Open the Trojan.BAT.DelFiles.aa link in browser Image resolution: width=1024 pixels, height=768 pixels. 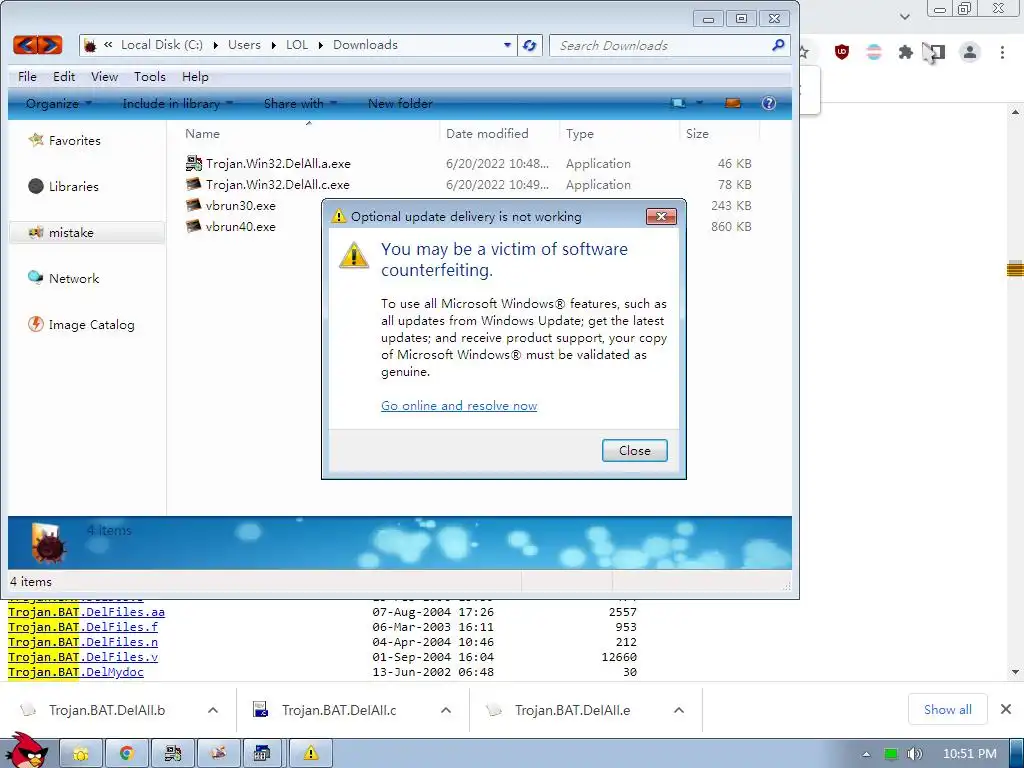pyautogui.click(x=86, y=612)
